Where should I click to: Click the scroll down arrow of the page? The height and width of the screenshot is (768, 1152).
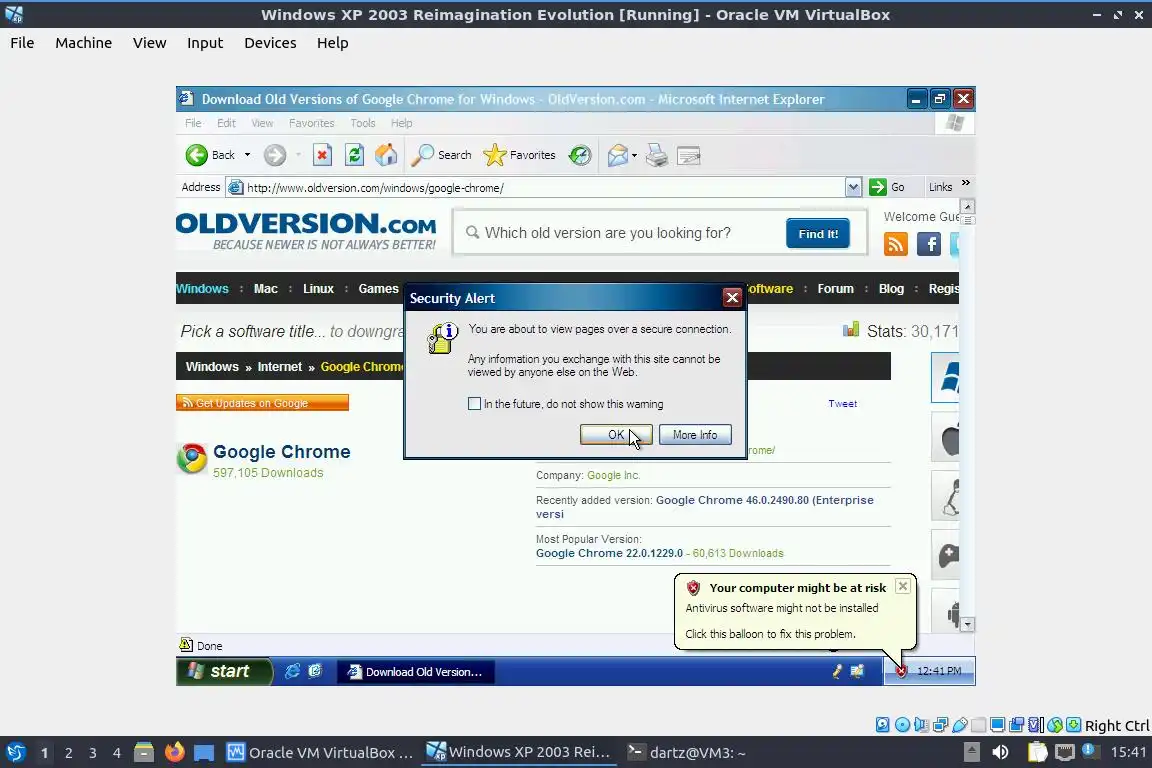[968, 625]
